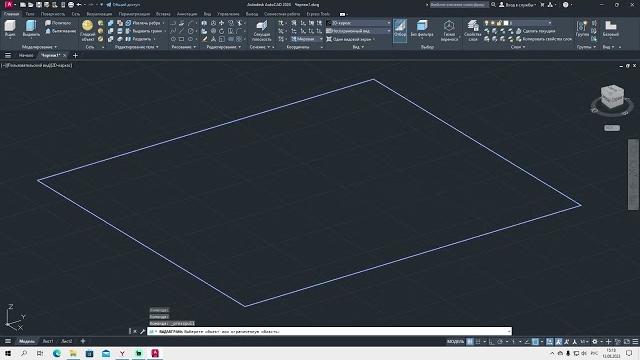Screen dimensions: 640x360
Task: Expand the Drawing (Рисование) panel
Action: (x=184, y=47)
